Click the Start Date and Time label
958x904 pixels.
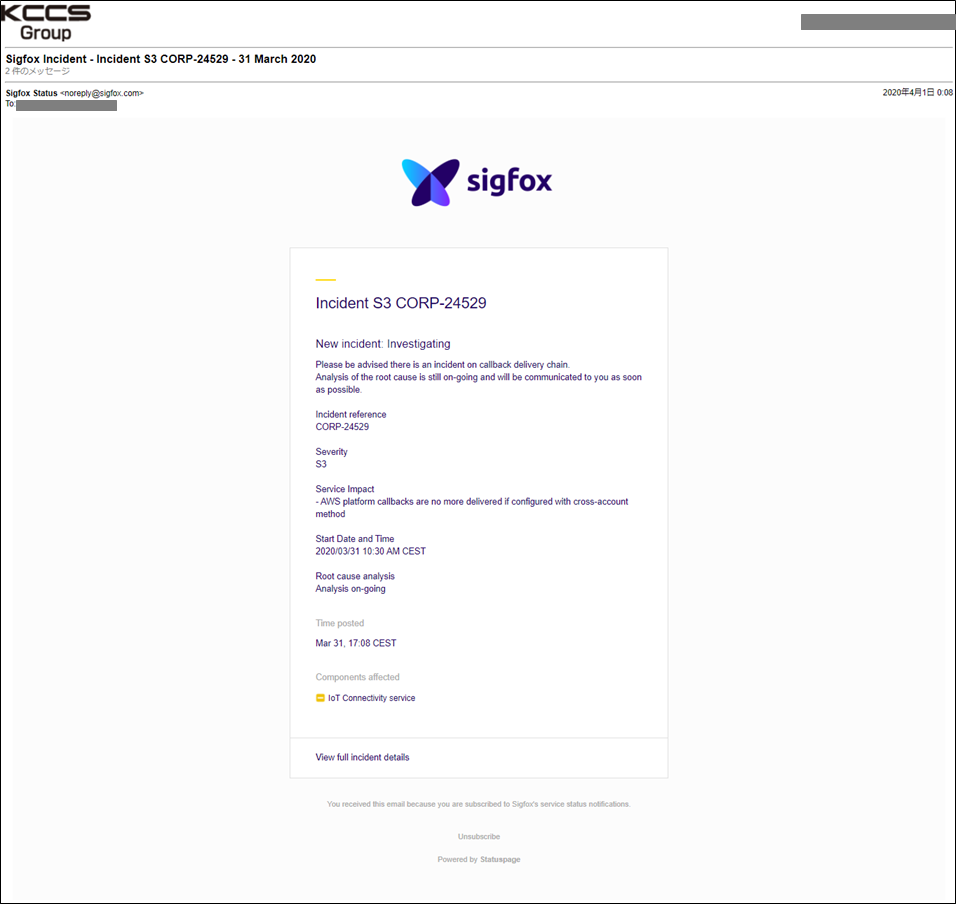[355, 538]
